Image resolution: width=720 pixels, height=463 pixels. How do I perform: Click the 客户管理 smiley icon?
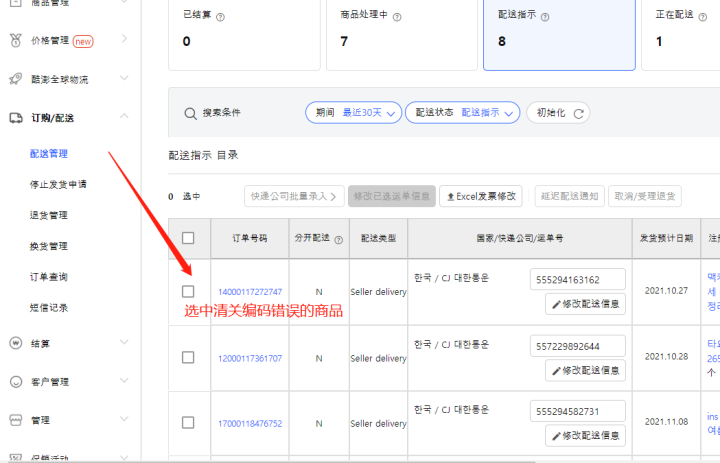(16, 382)
